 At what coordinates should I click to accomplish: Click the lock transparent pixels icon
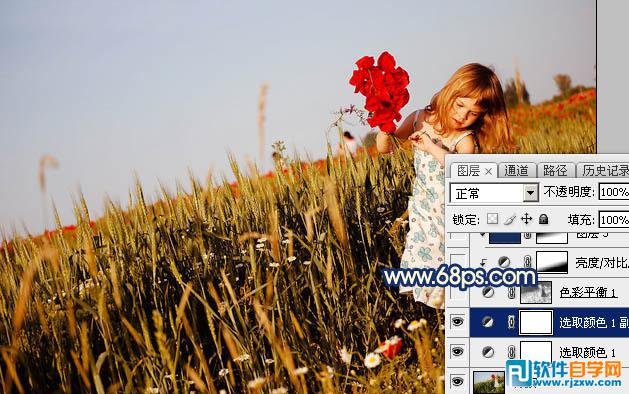492,219
